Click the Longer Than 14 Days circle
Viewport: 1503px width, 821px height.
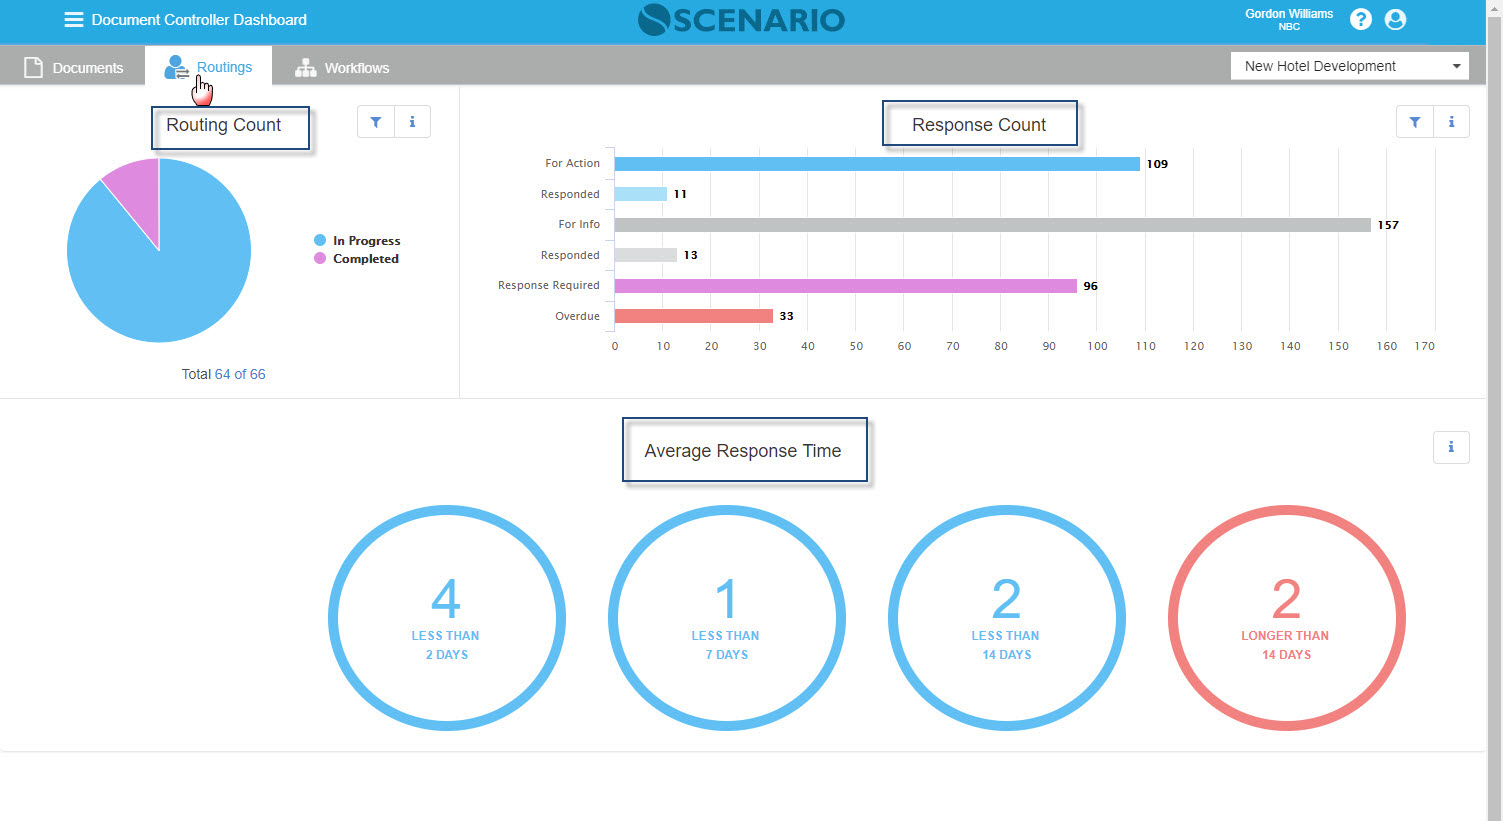tap(1286, 617)
